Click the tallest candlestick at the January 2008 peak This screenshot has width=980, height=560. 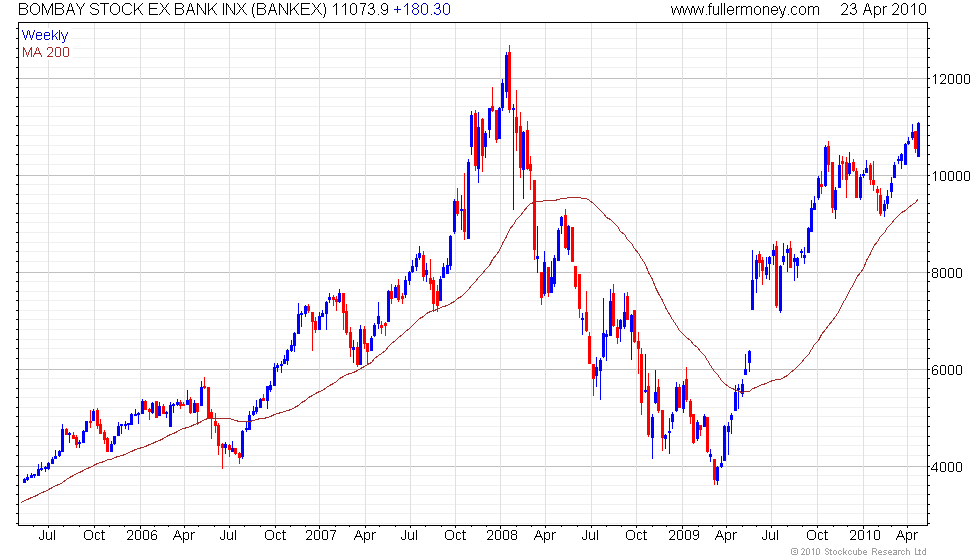tap(509, 78)
